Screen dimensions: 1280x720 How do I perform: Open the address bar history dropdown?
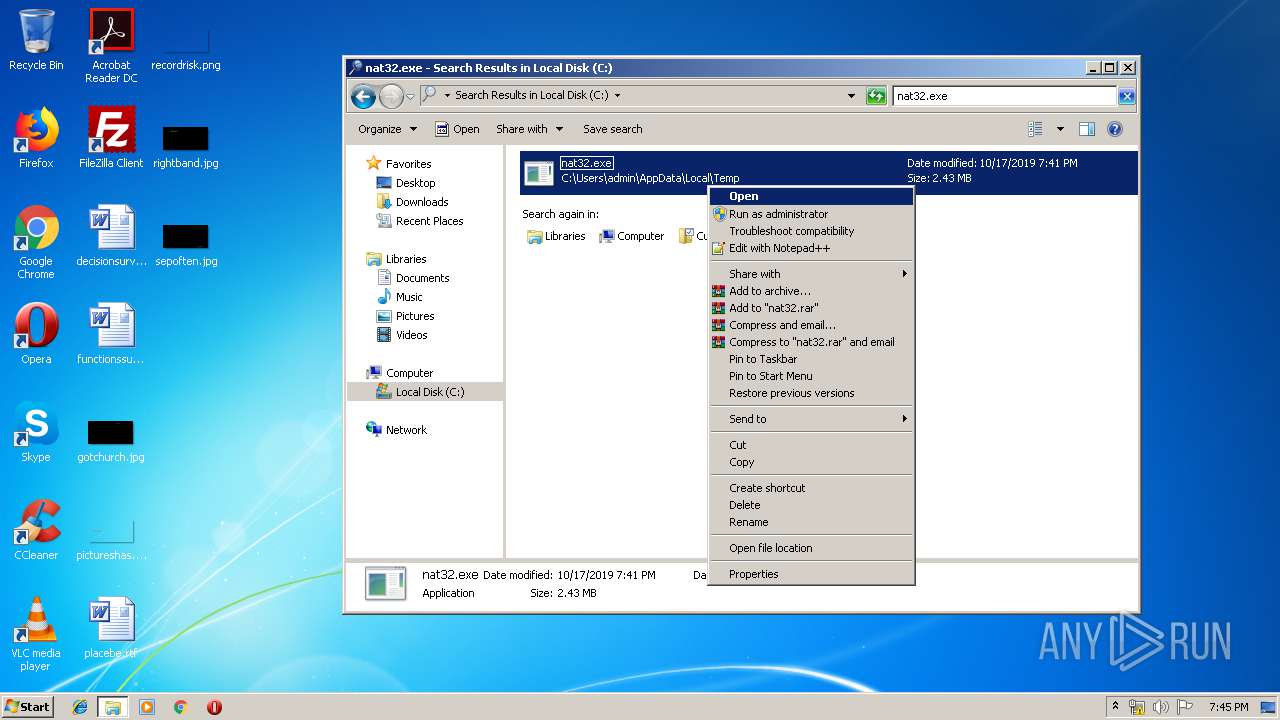pyautogui.click(x=851, y=96)
